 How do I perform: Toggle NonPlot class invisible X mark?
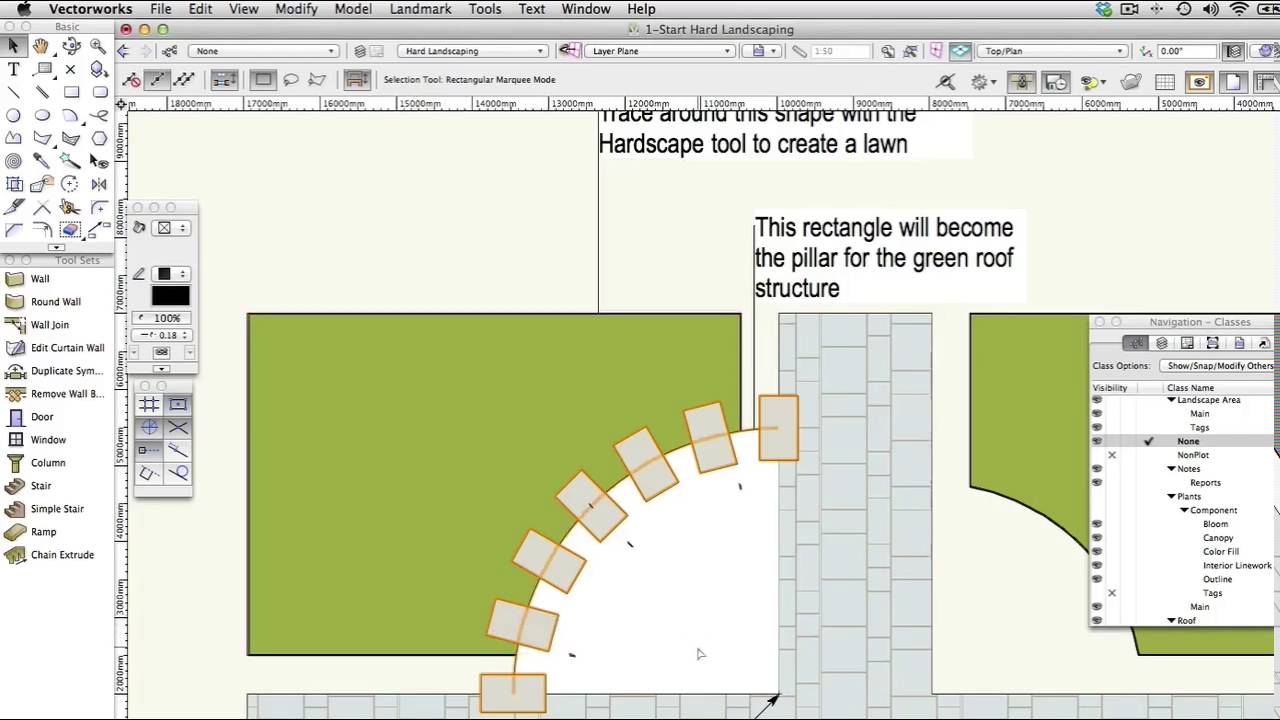click(x=1111, y=455)
